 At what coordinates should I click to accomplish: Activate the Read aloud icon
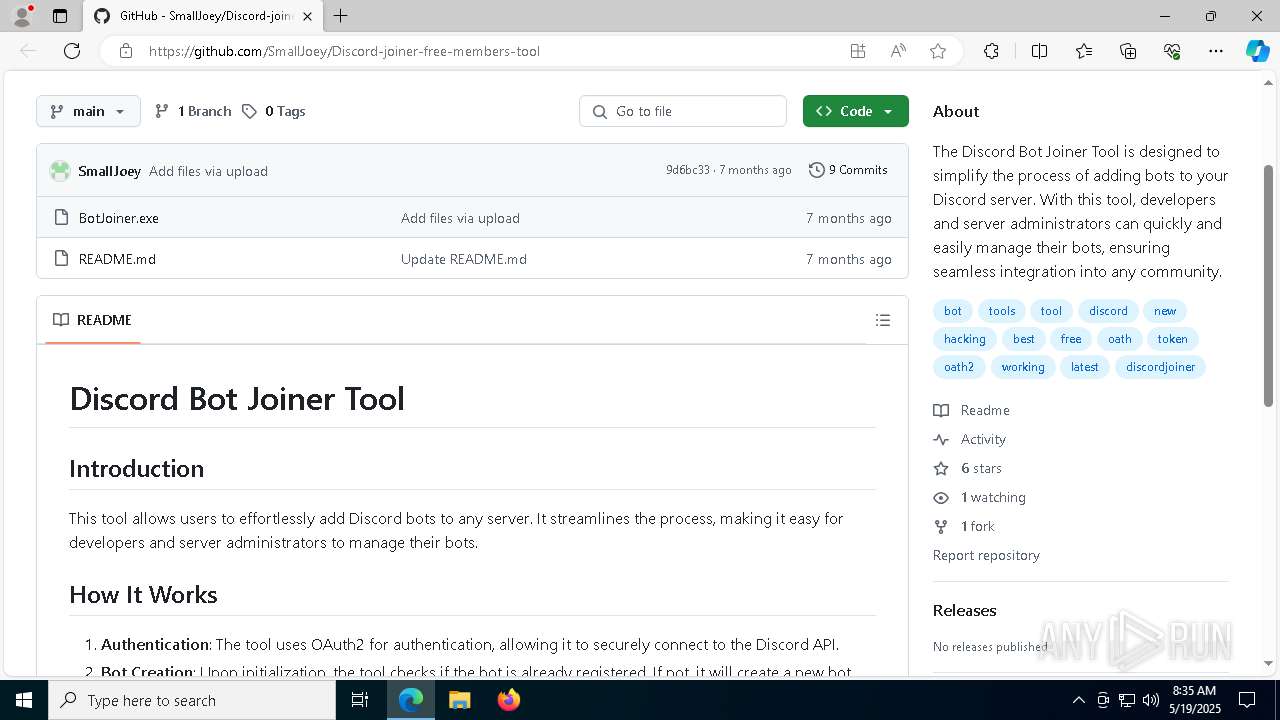tap(898, 51)
